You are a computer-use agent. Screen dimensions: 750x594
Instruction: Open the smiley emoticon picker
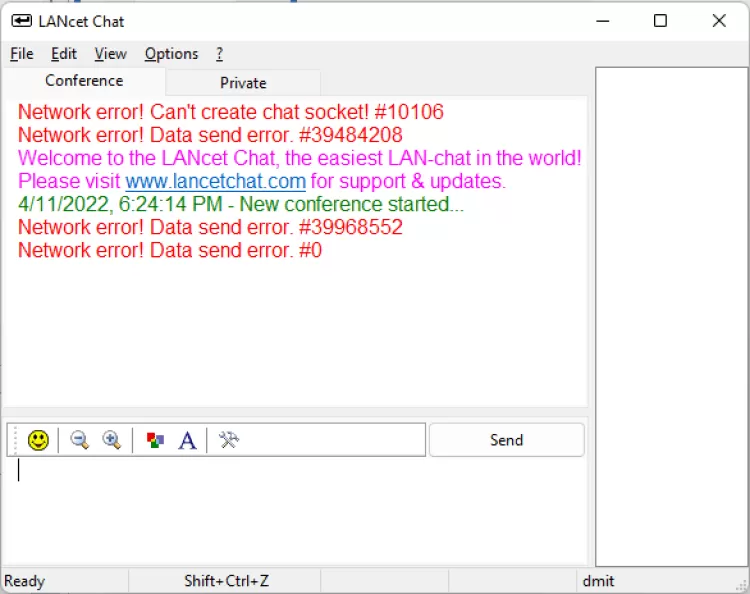[x=38, y=440]
